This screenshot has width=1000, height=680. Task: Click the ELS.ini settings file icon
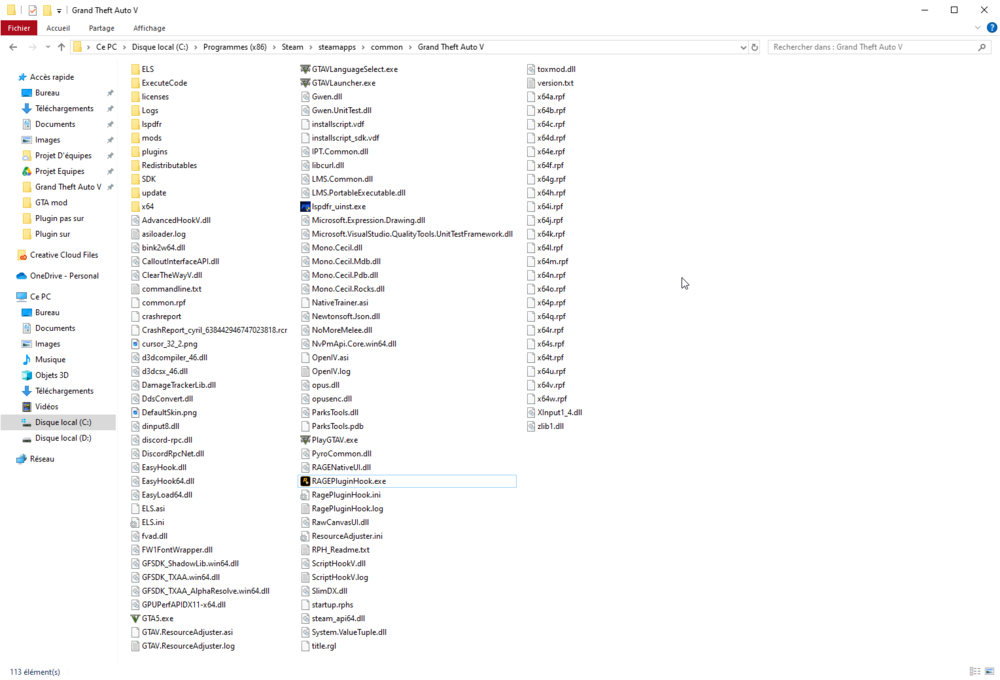(135, 522)
